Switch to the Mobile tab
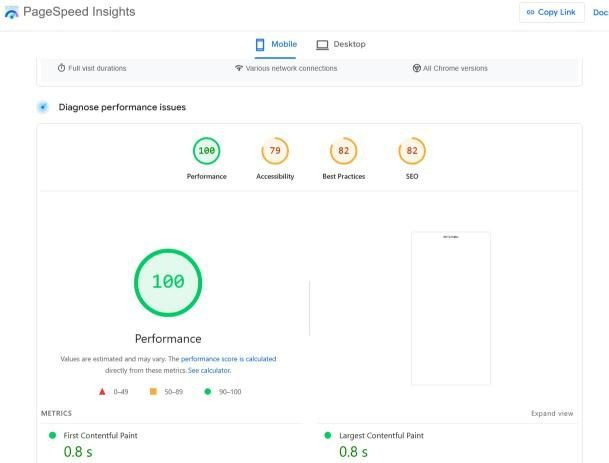Screen dimensions: 609x463 (276, 44)
